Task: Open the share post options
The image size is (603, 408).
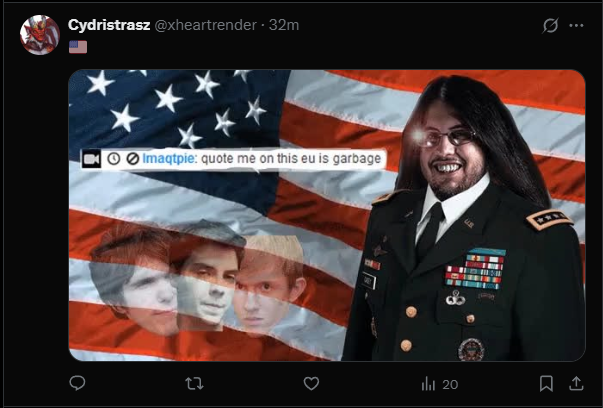Action: 576,383
